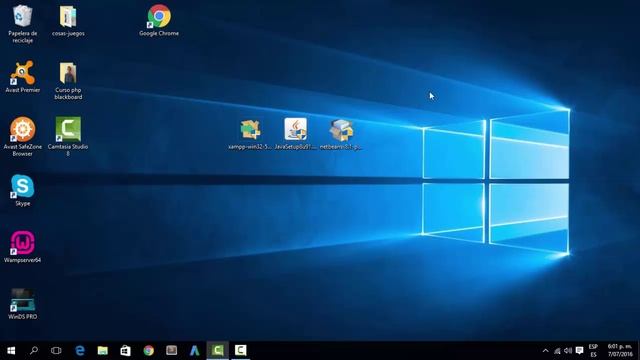The width and height of the screenshot is (640, 360).
Task: Select Avast SafeZone Browser shortcut
Action: coord(22,136)
